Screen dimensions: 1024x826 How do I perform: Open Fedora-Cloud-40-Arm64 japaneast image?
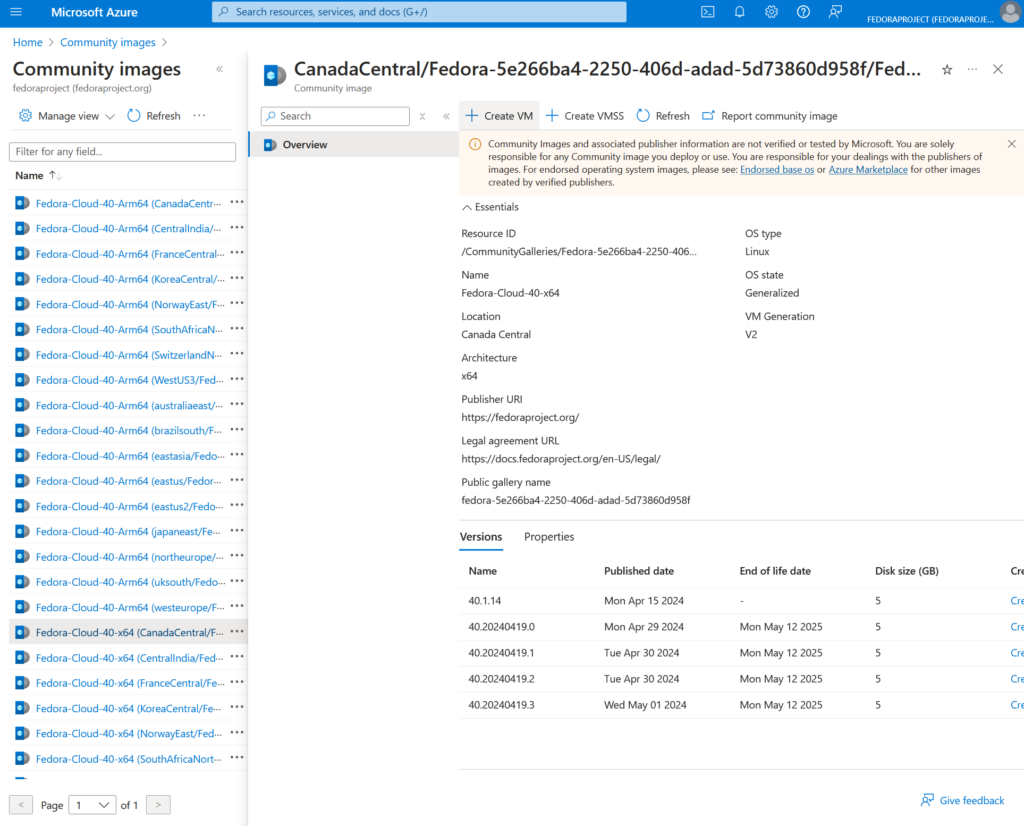point(128,532)
